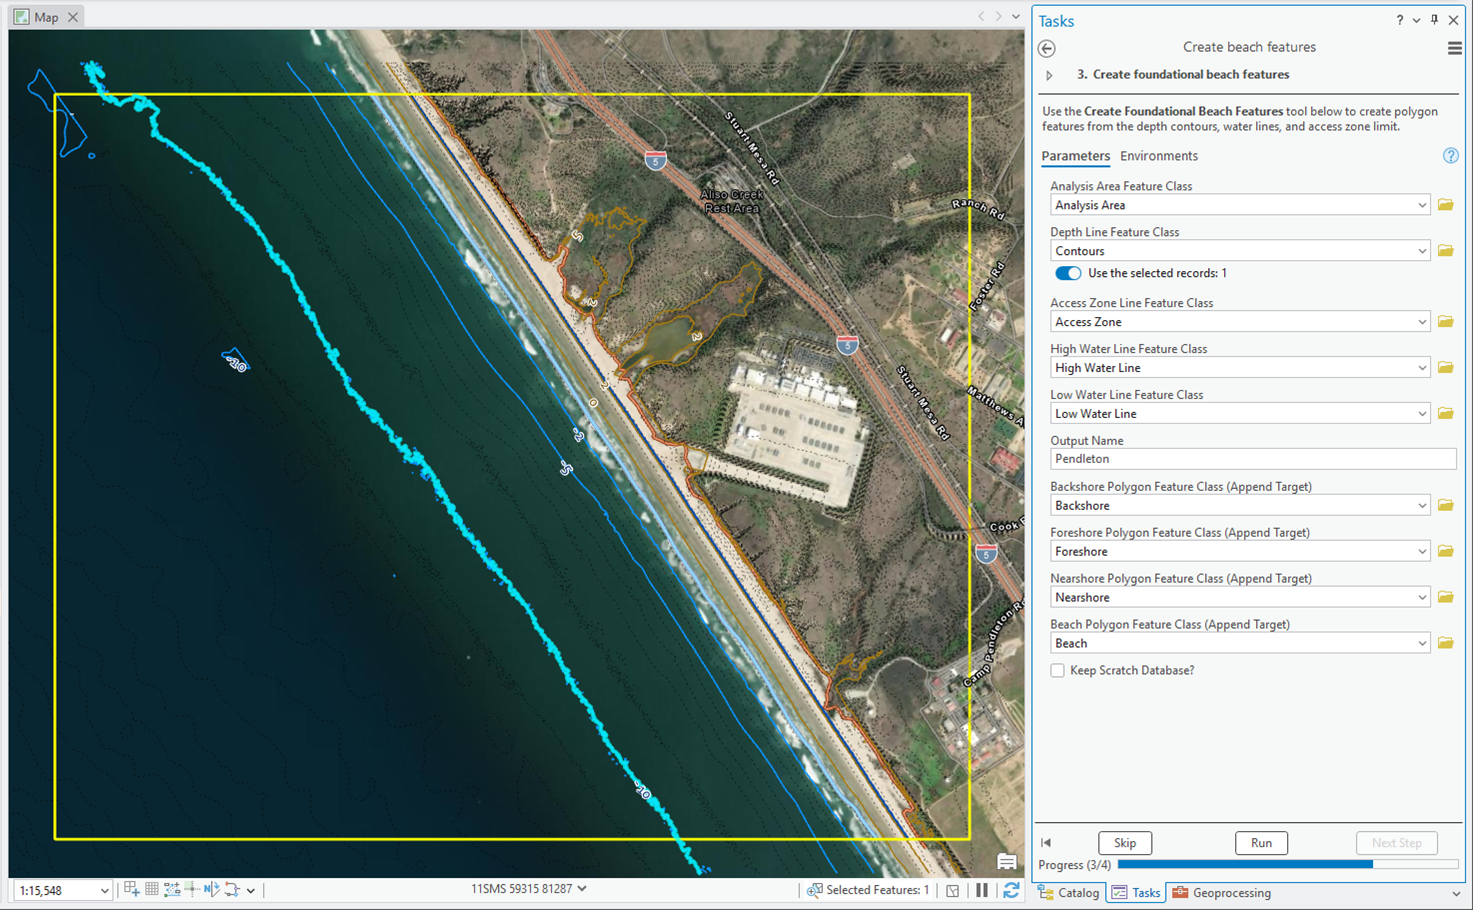The width and height of the screenshot is (1473, 910).
Task: Open the Tasks pane options chevron
Action: pyautogui.click(x=1416, y=20)
